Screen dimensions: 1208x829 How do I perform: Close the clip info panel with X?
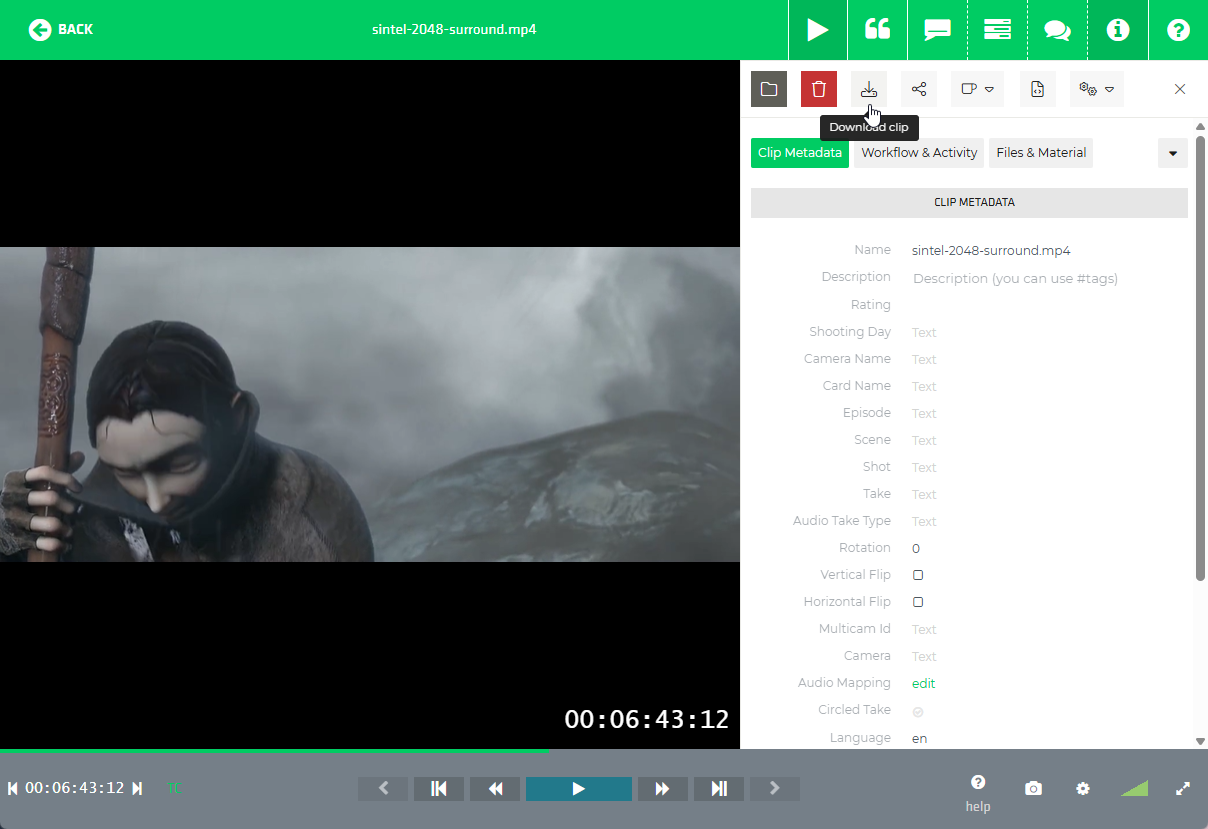(1180, 89)
